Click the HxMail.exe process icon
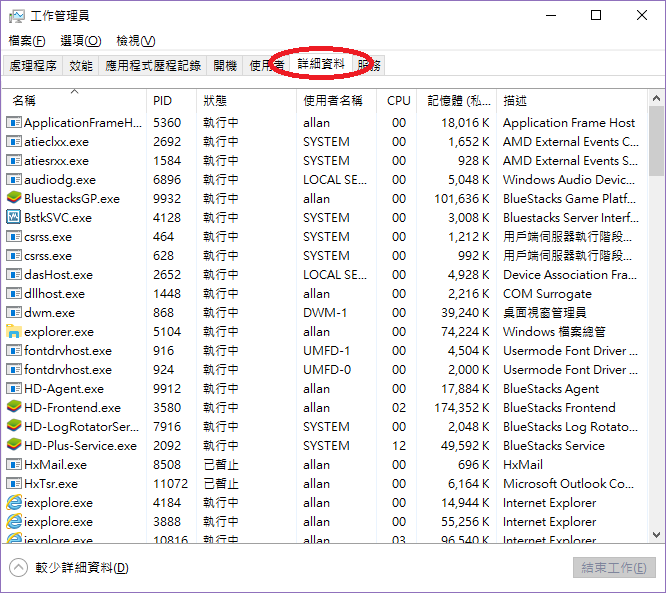Screen dimensions: 666x593 point(14,465)
